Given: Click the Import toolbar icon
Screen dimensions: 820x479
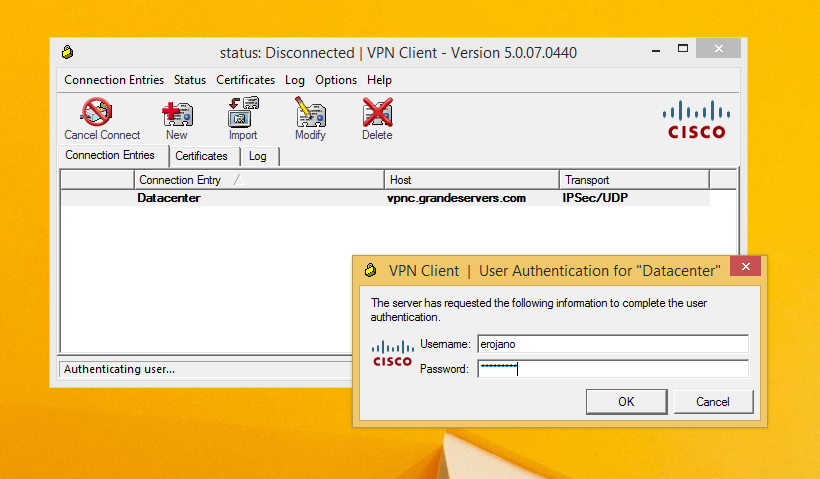Looking at the screenshot, I should point(243,119).
